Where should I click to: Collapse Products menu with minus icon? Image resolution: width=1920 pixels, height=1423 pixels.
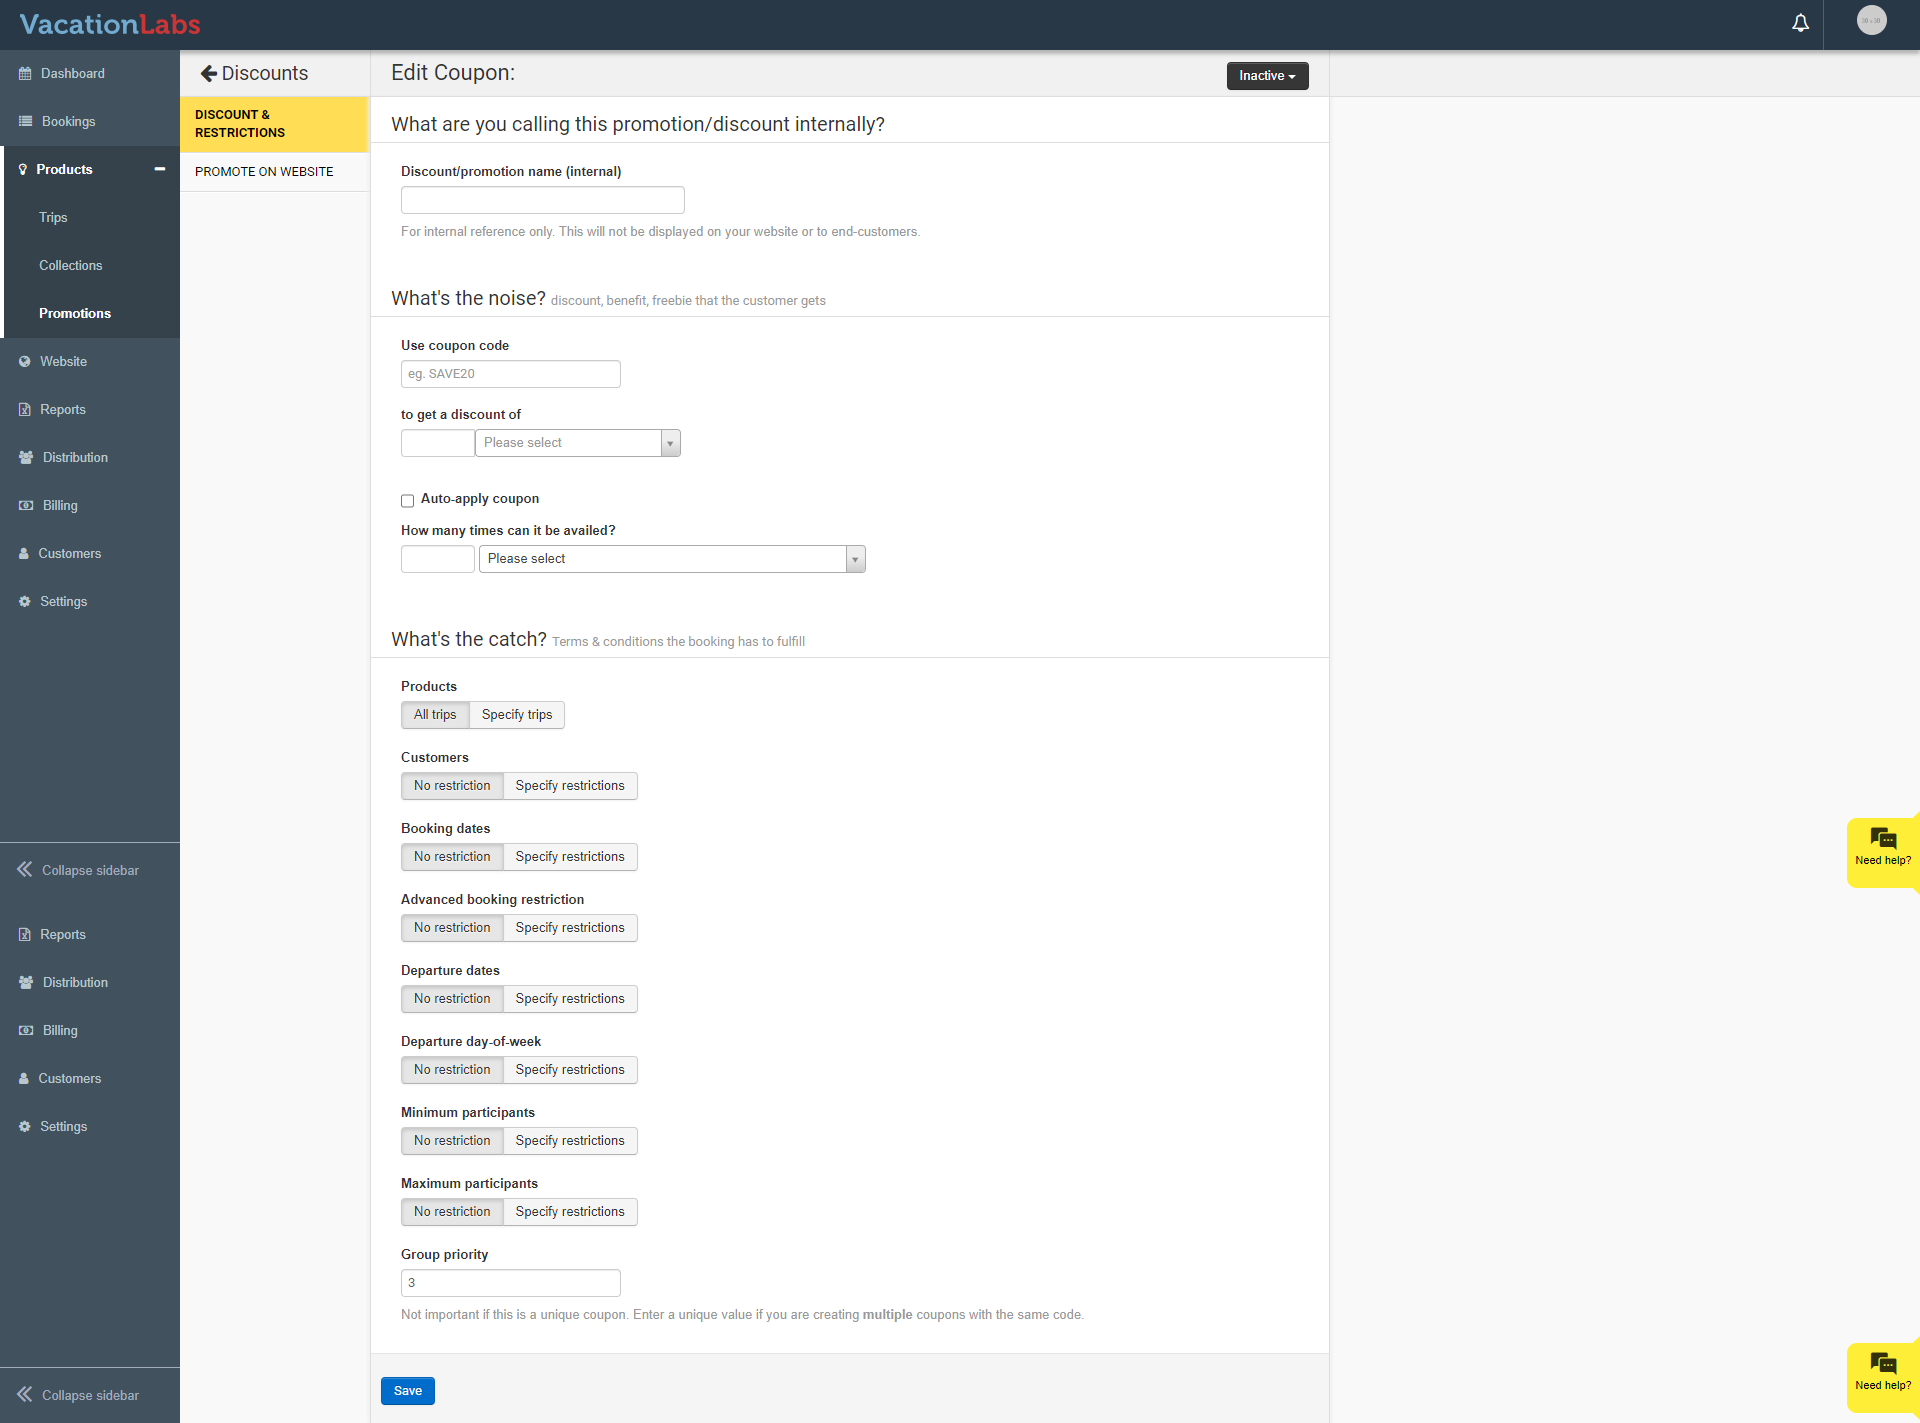[159, 169]
